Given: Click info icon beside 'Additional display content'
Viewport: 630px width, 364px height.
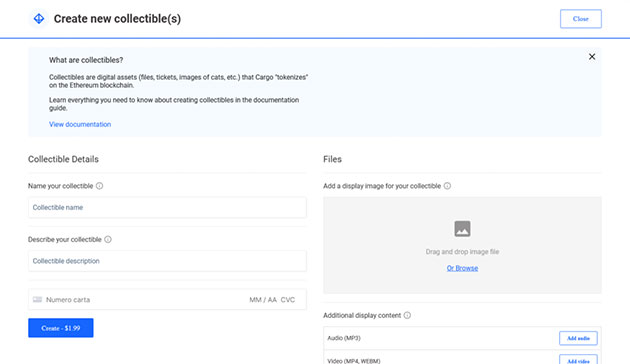Looking at the screenshot, I should pyautogui.click(x=407, y=315).
